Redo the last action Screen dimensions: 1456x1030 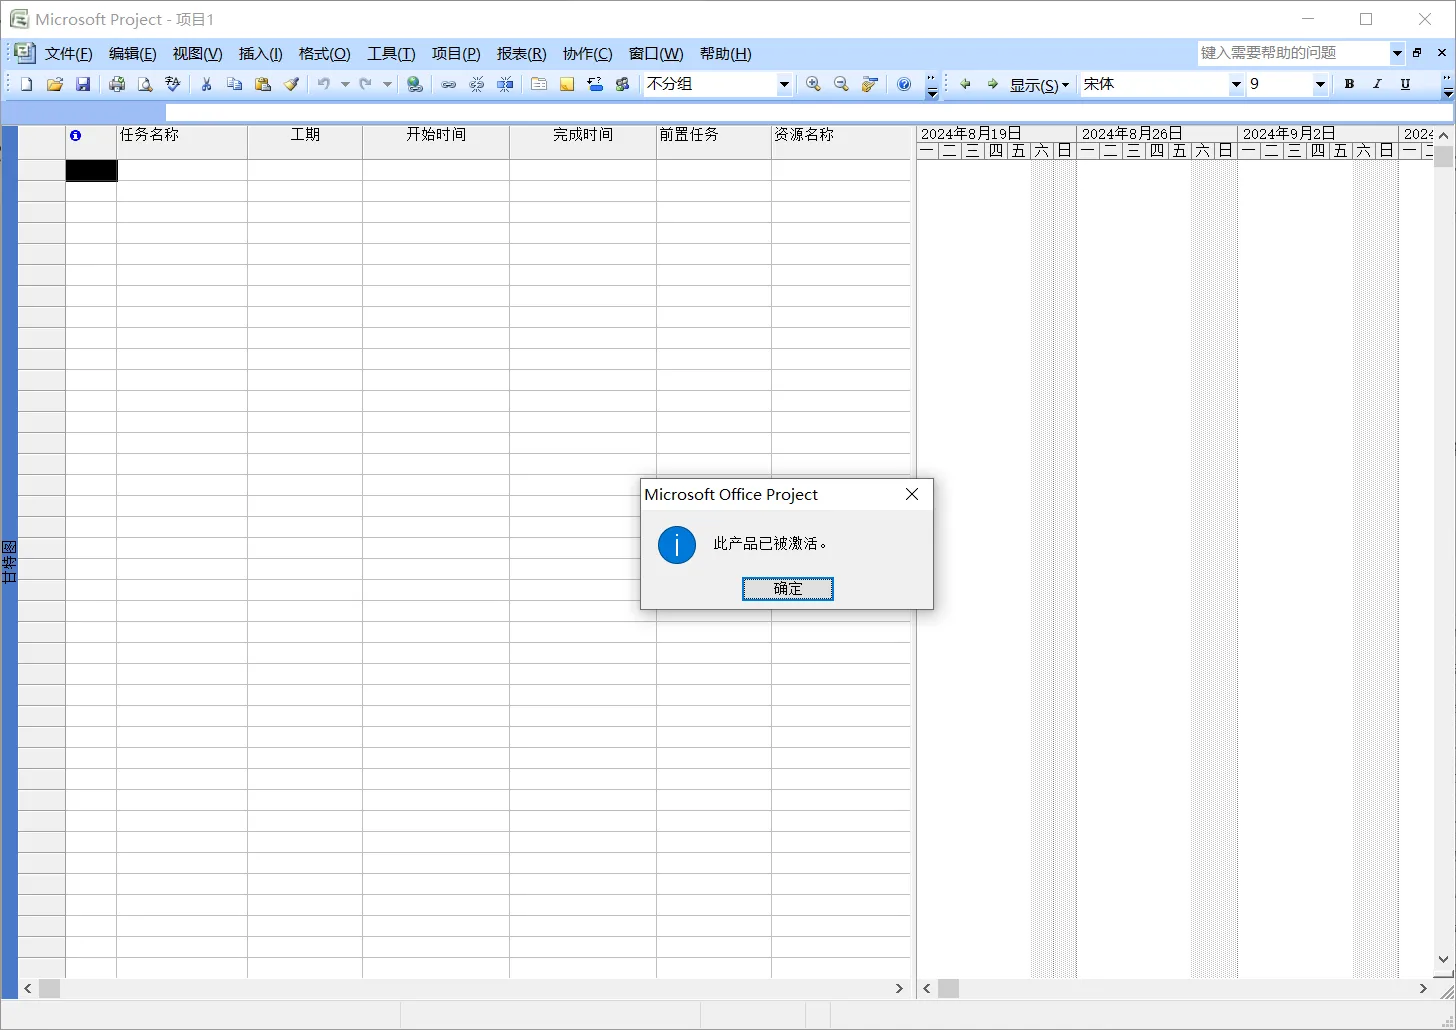coord(366,85)
